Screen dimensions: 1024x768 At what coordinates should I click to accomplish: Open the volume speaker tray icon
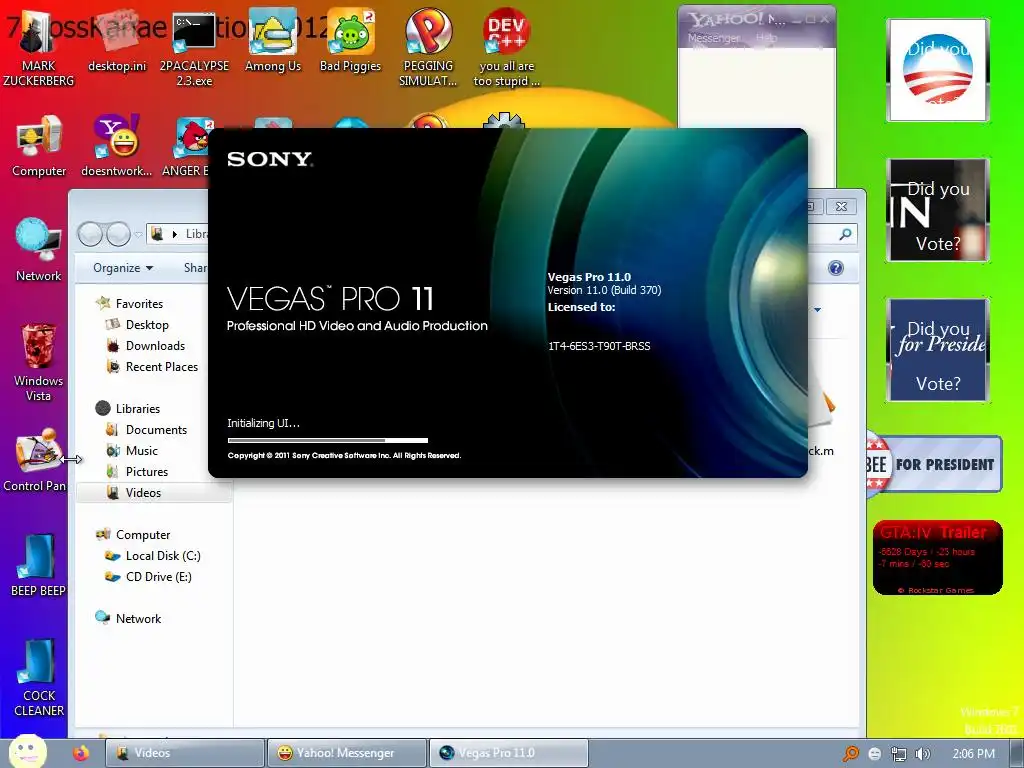coord(922,754)
